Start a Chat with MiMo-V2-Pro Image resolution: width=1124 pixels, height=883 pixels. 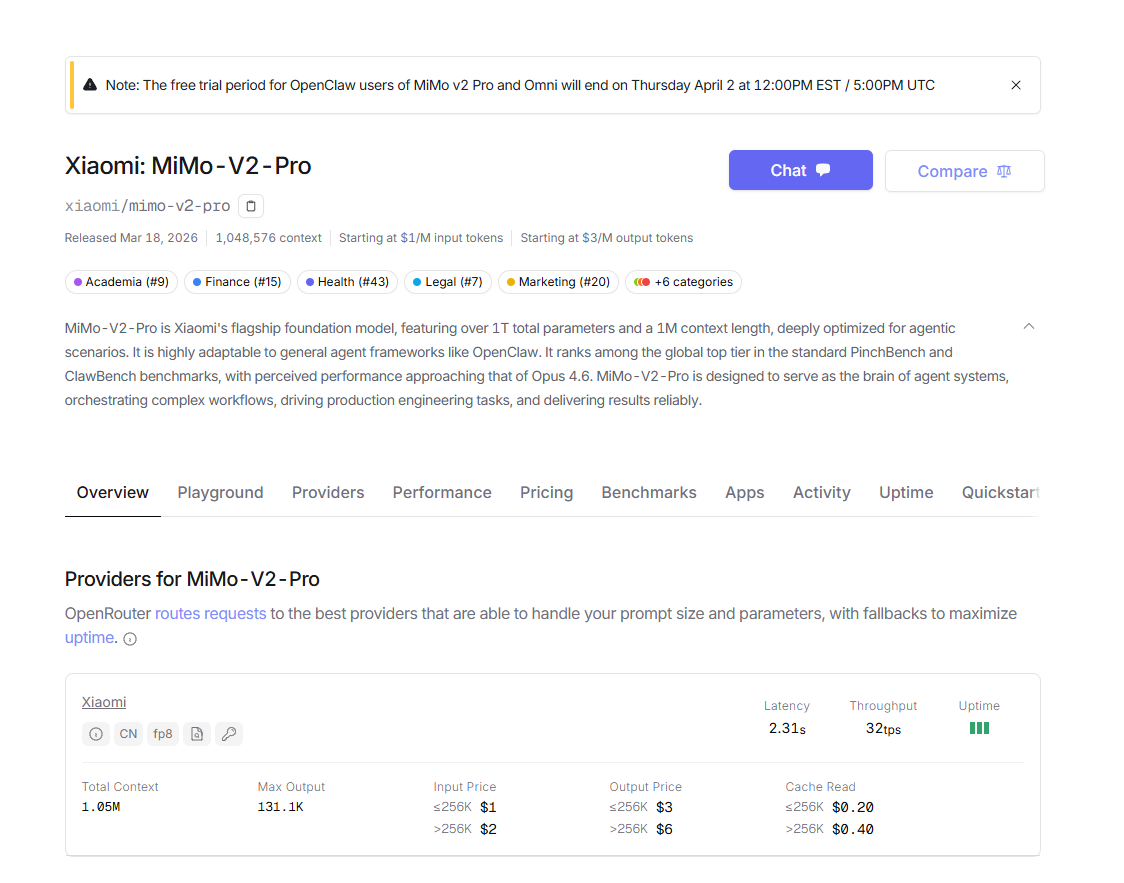point(801,171)
